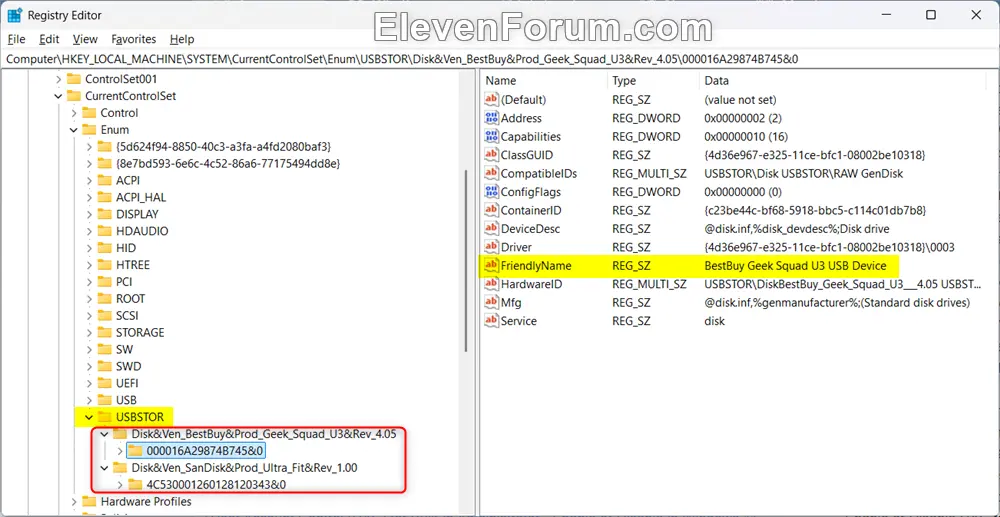Click the Capabilities DWORD value icon
The image size is (1000, 517).
(x=492, y=136)
